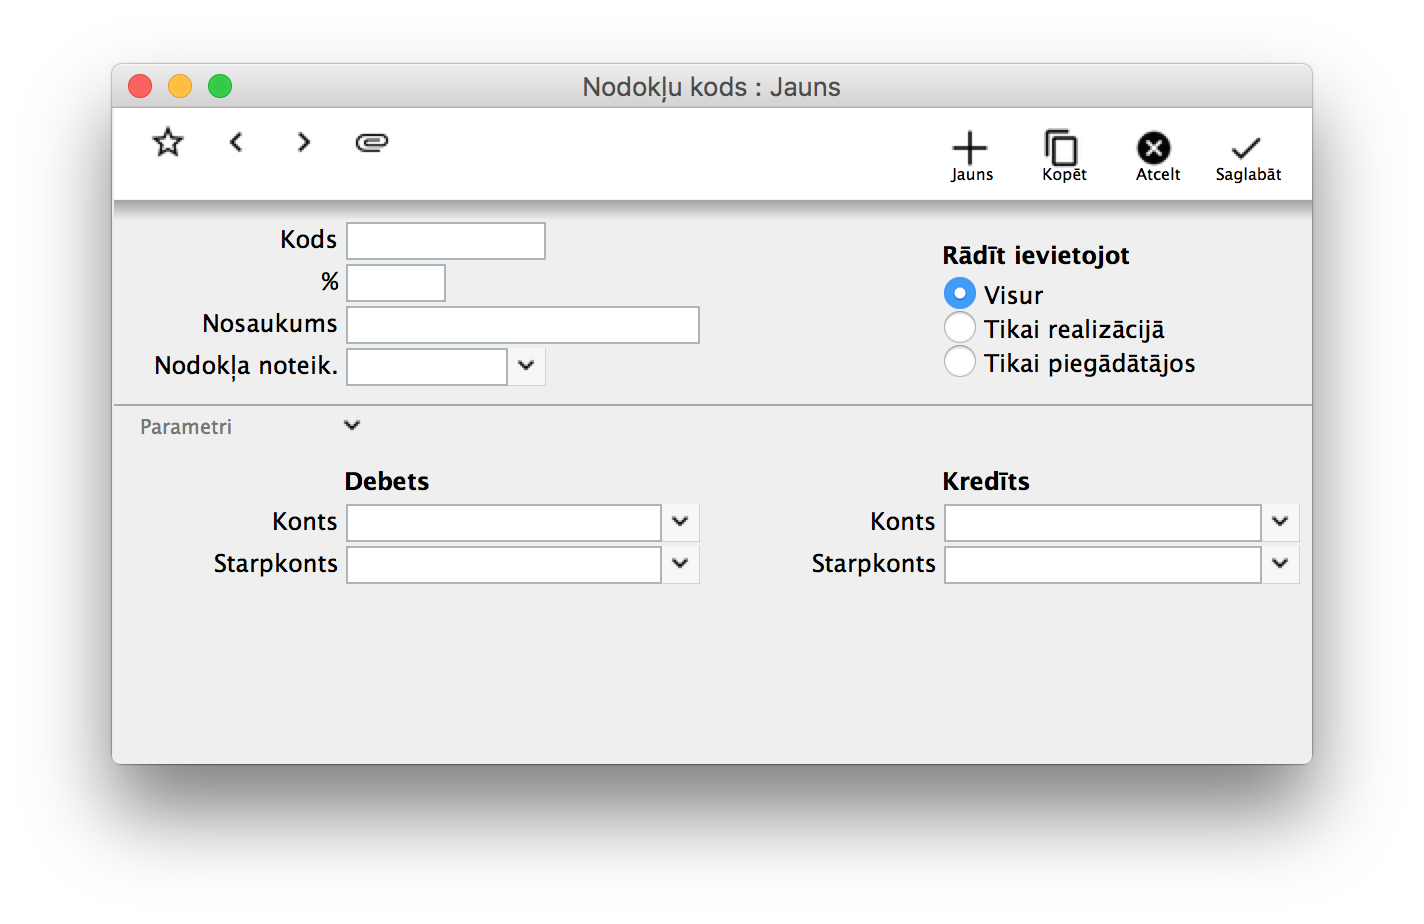The image size is (1424, 924).
Task: Pick the Tikai piegādātājos radio option
Action: [960, 362]
